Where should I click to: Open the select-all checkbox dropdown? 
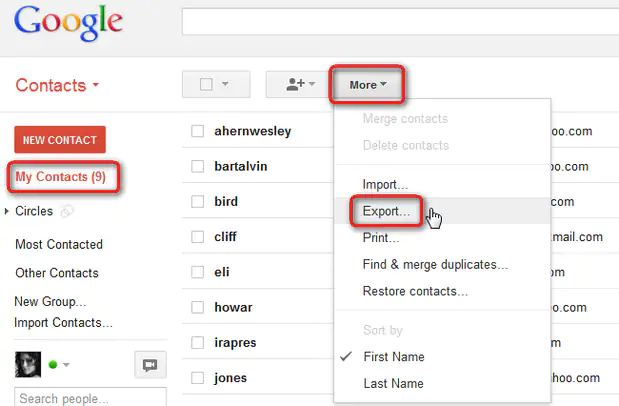click(x=215, y=85)
